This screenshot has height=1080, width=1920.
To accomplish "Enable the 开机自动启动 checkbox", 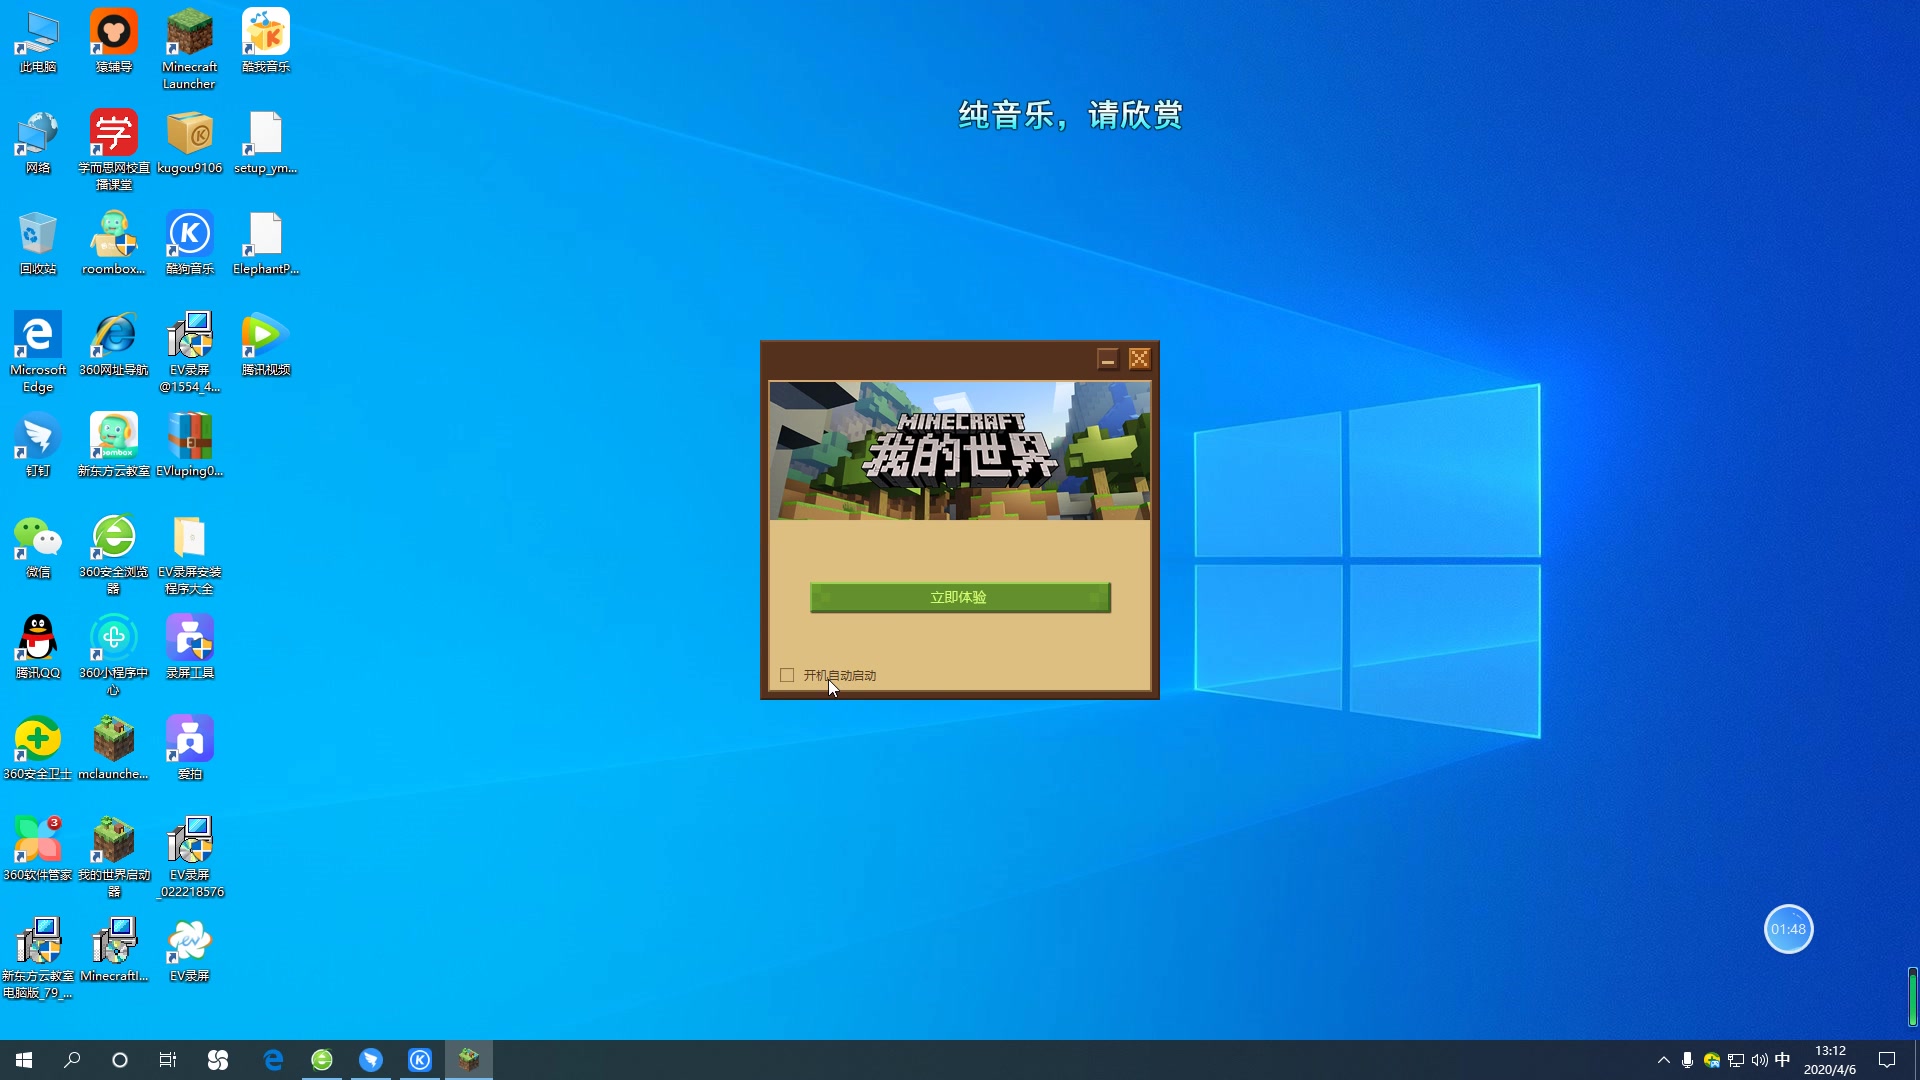I will [x=787, y=675].
